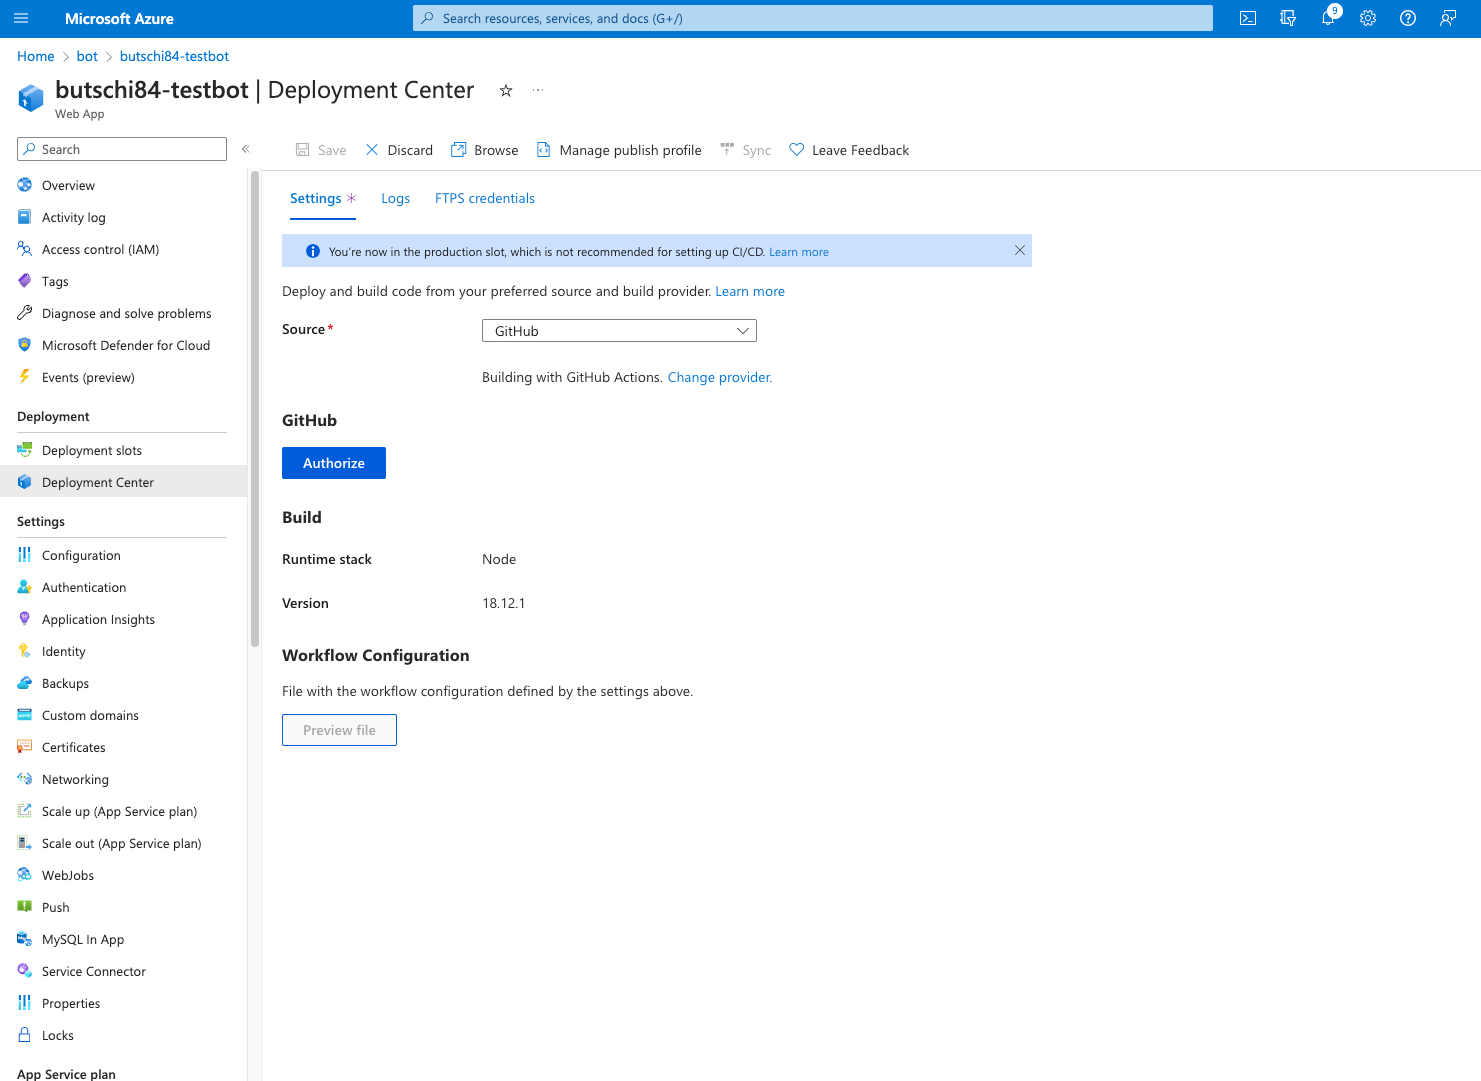Click the Microsoft Azure logo text
The height and width of the screenshot is (1081, 1481).
[x=119, y=18]
